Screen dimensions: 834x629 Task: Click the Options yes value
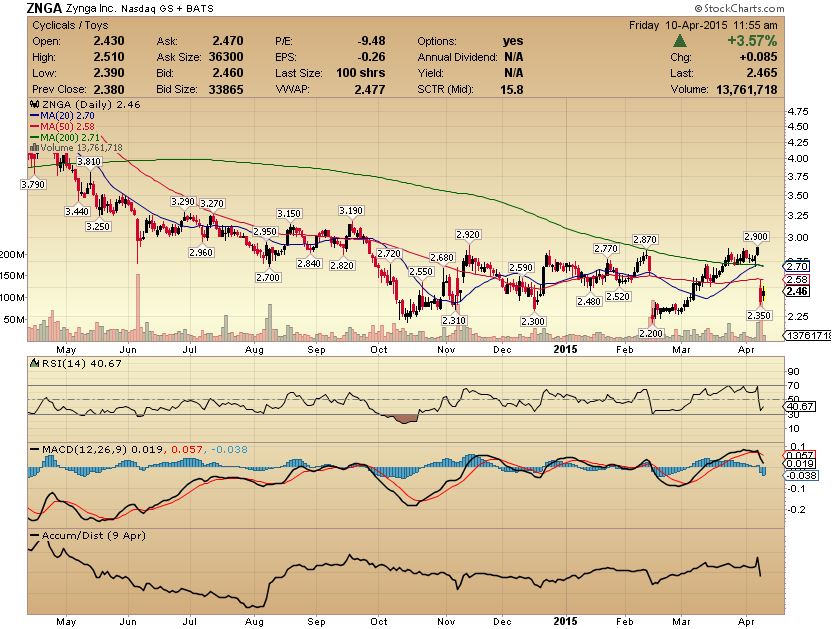(x=513, y=41)
